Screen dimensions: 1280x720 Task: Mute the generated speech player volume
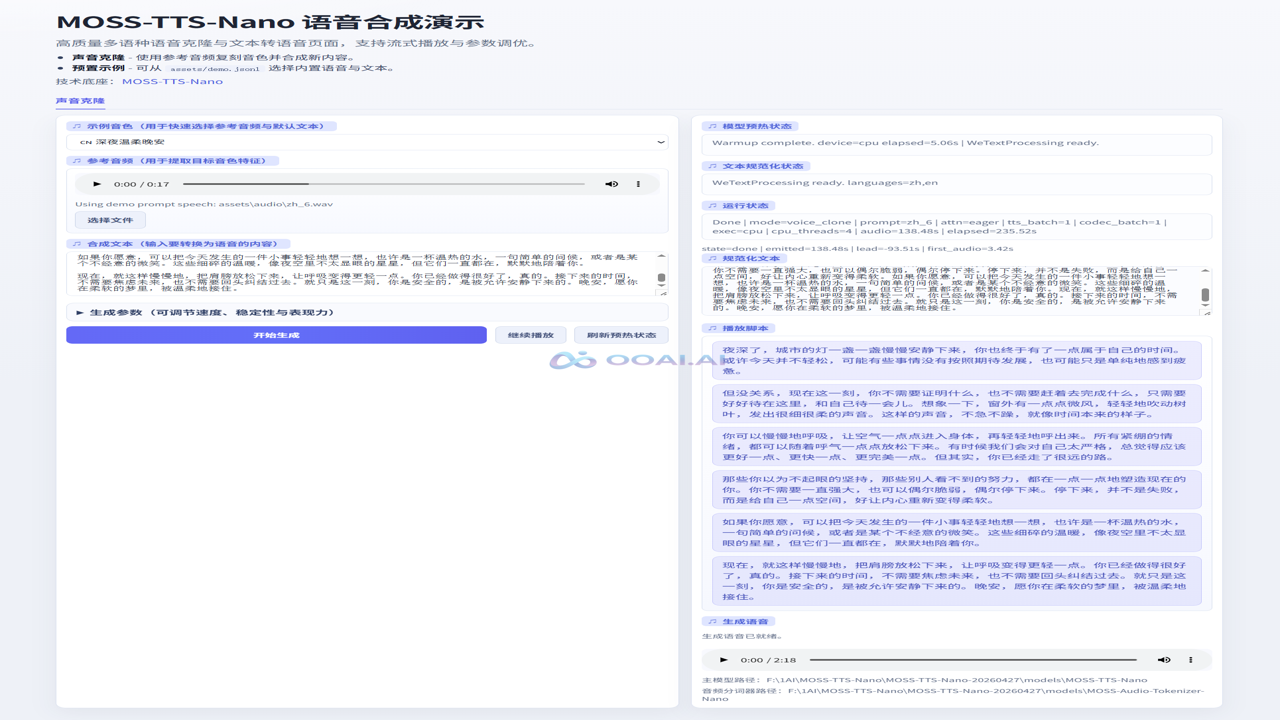coord(1164,660)
